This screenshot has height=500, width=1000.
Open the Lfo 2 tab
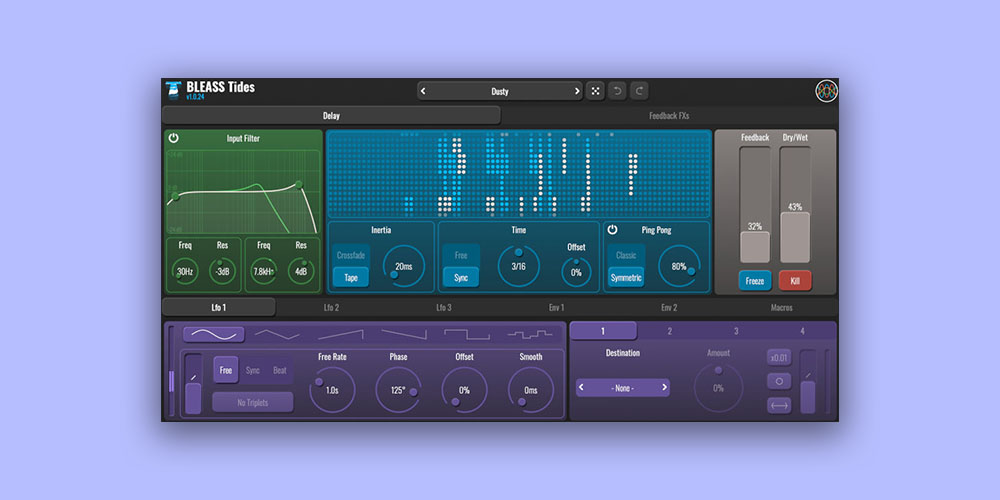tap(331, 308)
